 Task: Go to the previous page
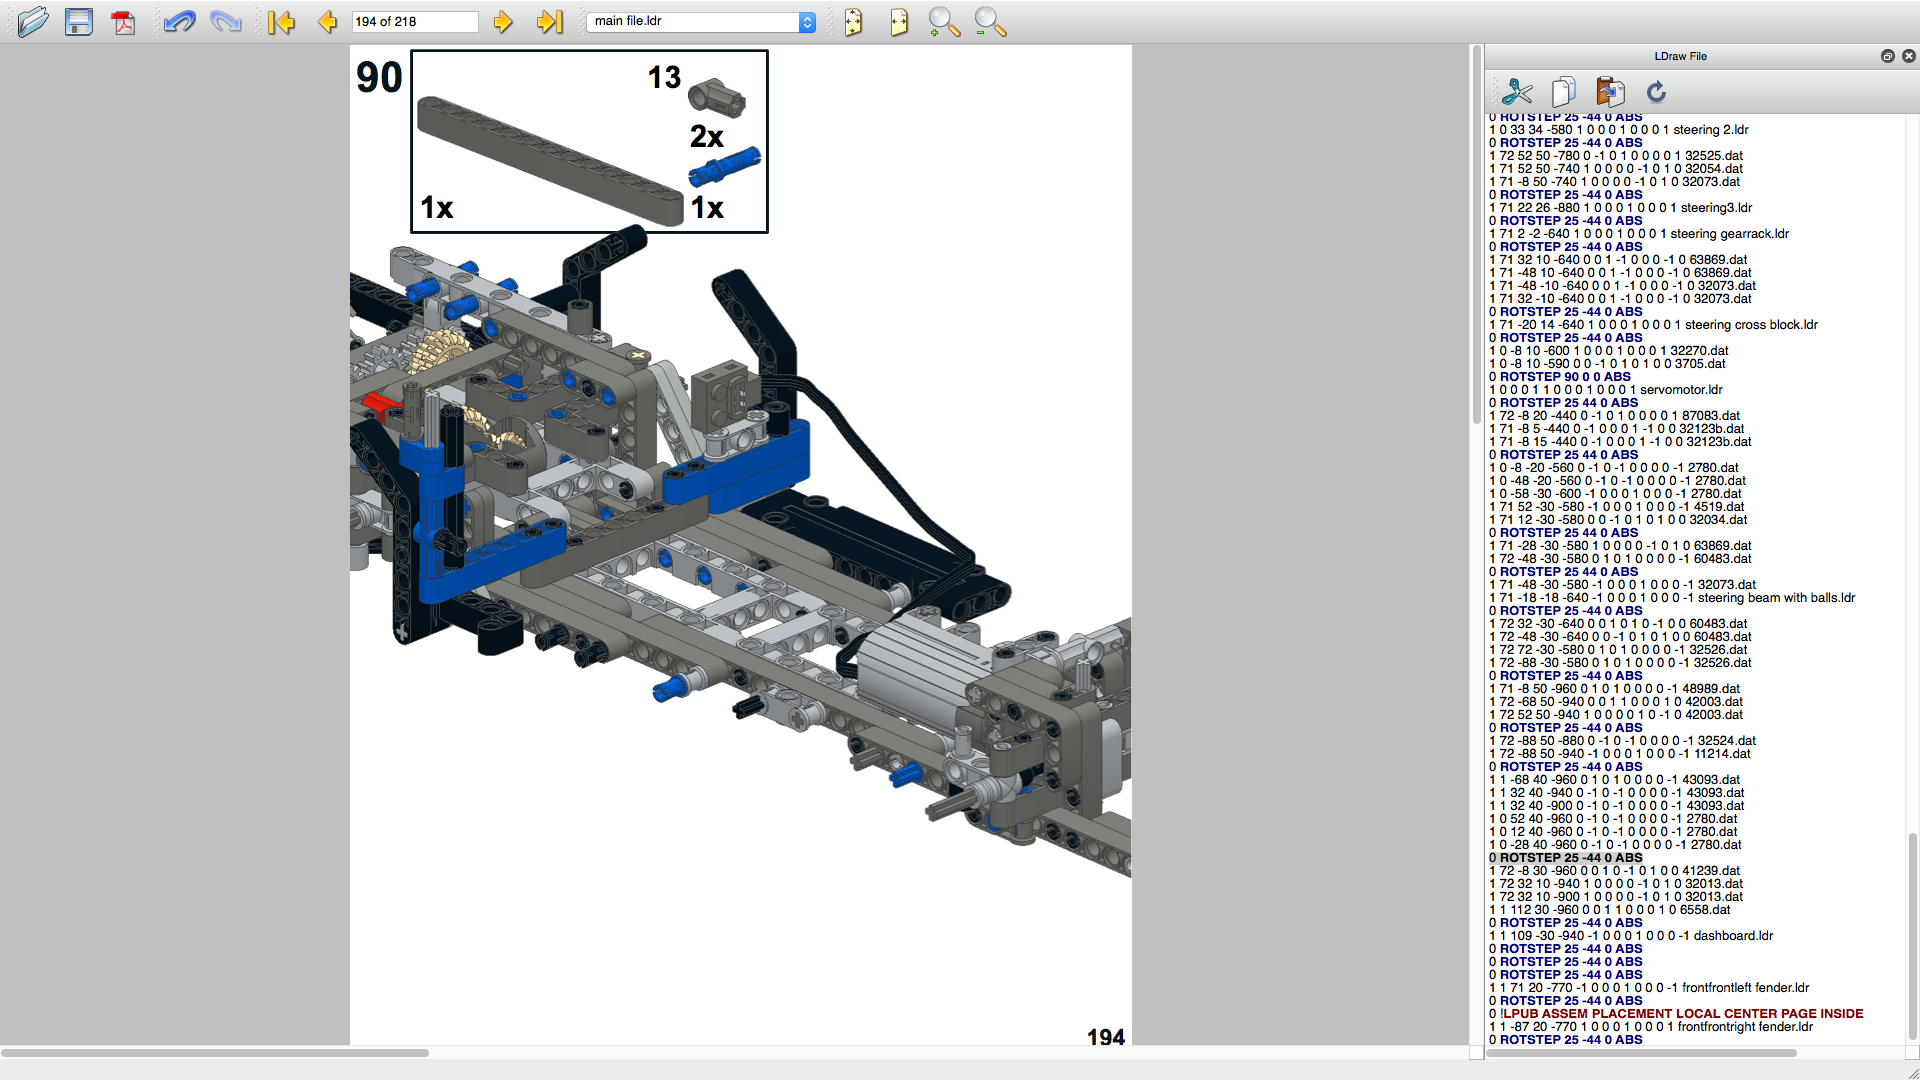click(327, 21)
